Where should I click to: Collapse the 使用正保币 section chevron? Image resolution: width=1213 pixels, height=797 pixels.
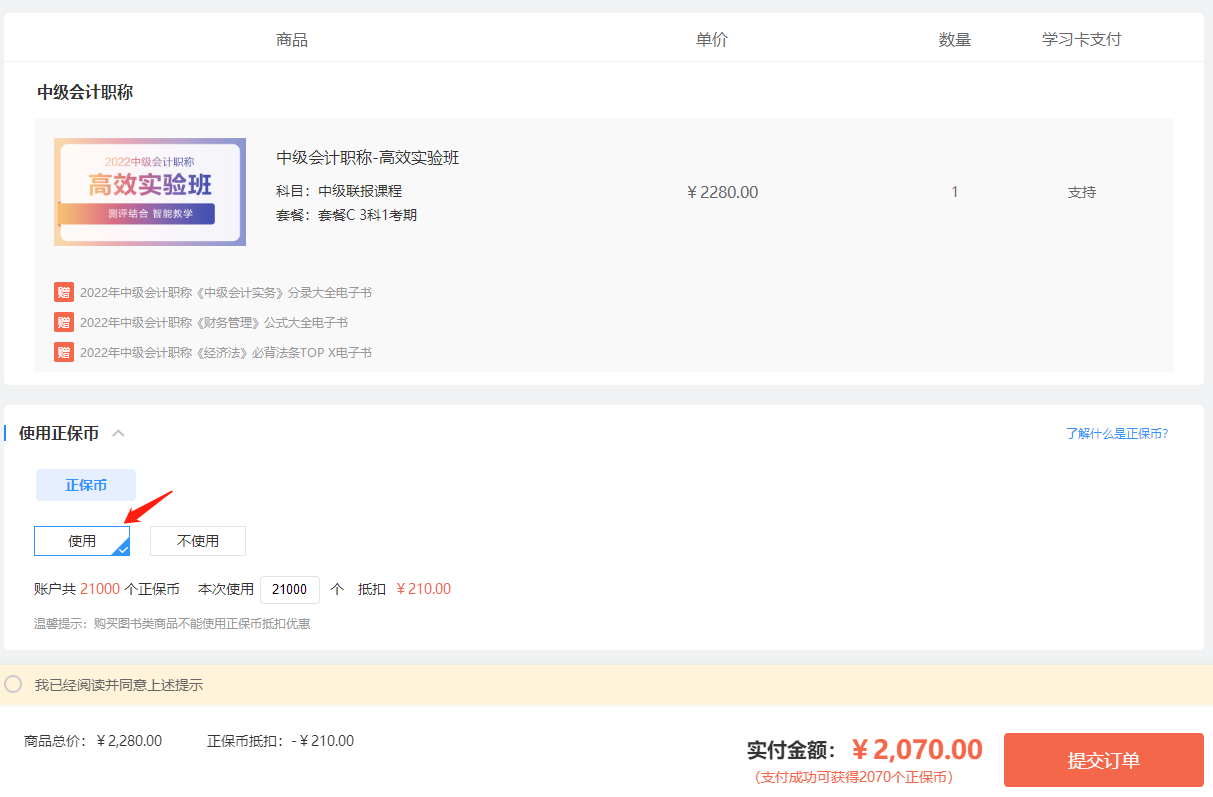[118, 433]
